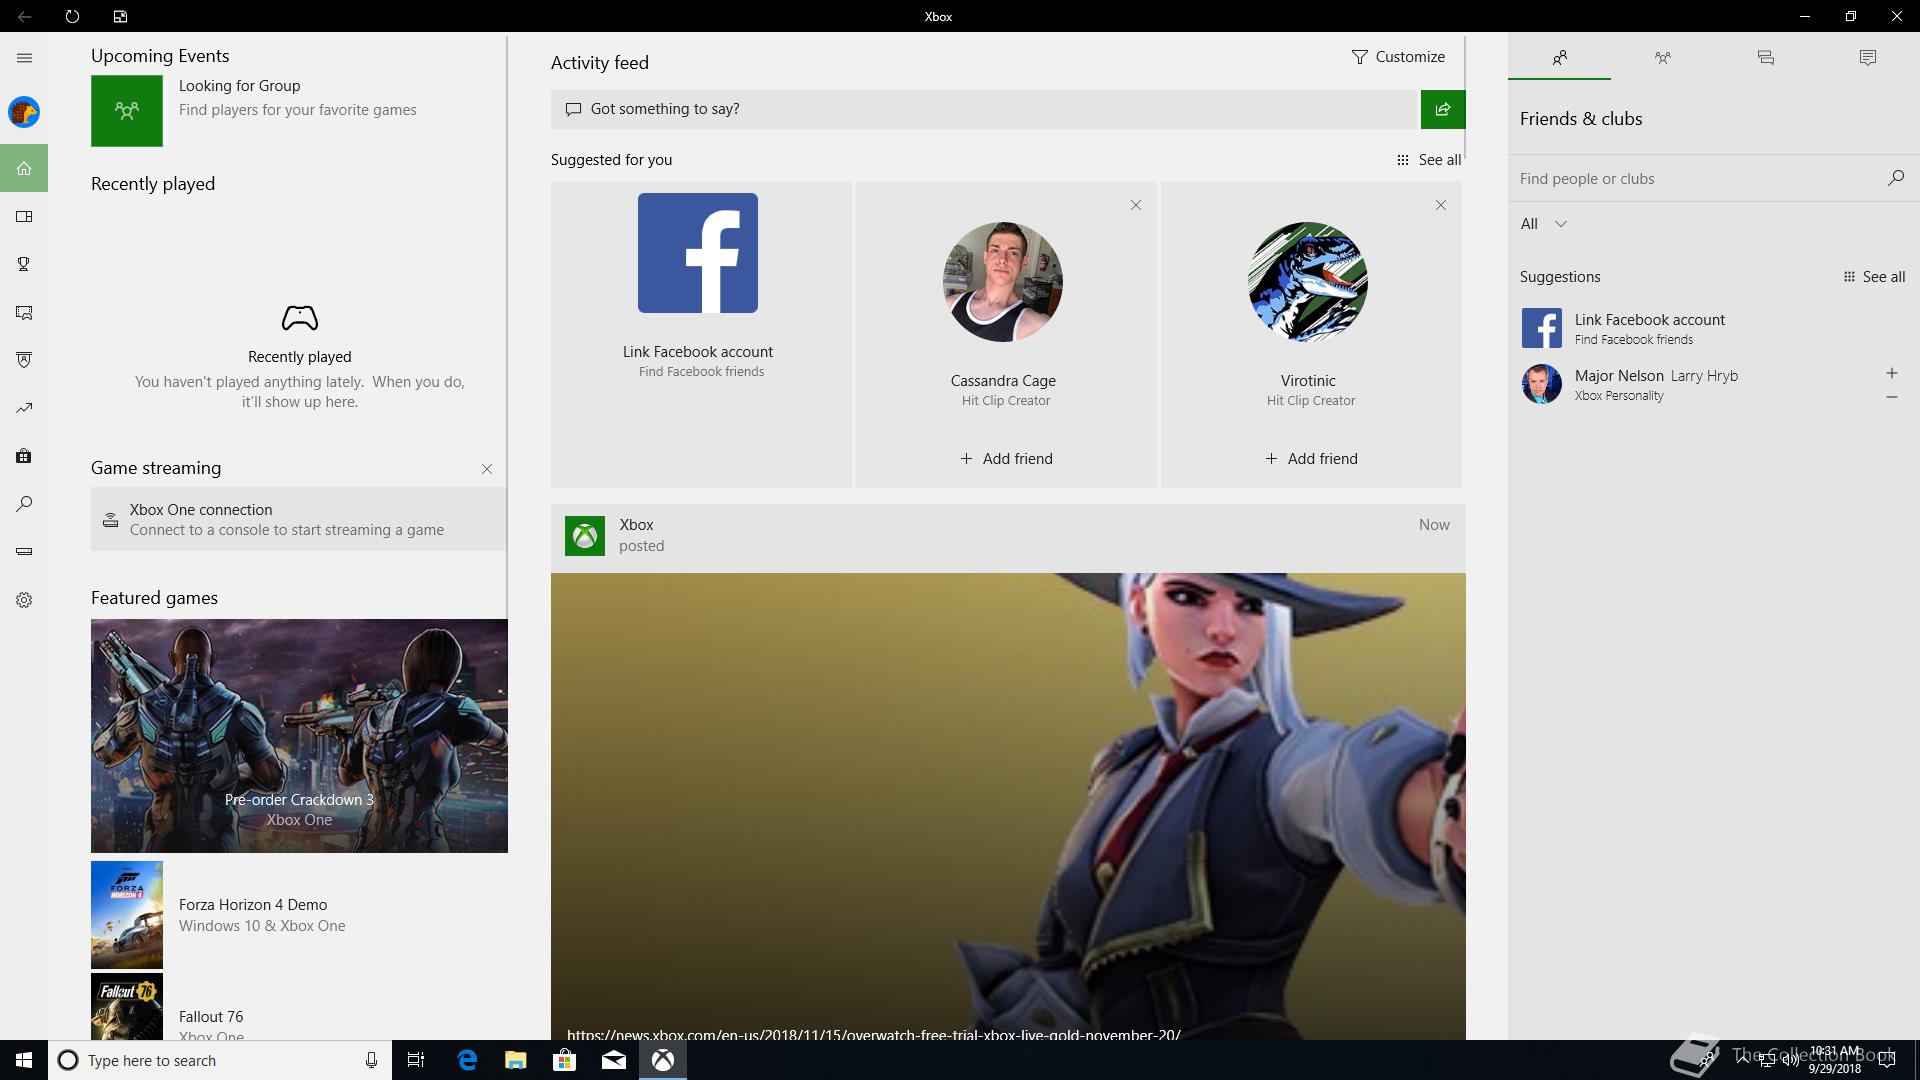Open the hamburger navigation menu
Image resolution: width=1920 pixels, height=1080 pixels.
click(x=24, y=58)
